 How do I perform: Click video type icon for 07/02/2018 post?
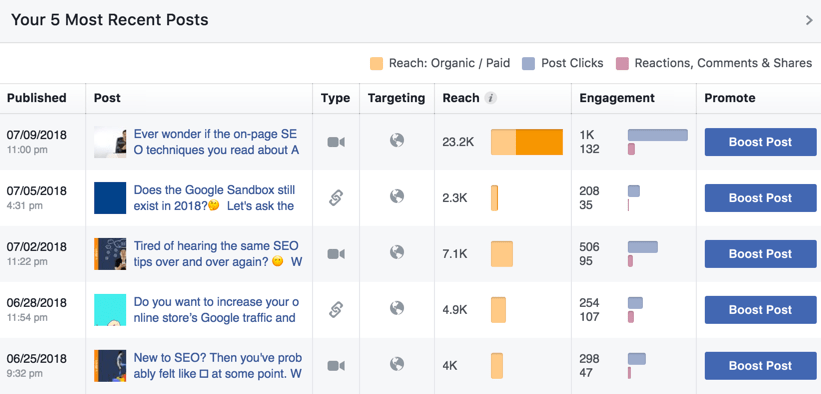[336, 254]
